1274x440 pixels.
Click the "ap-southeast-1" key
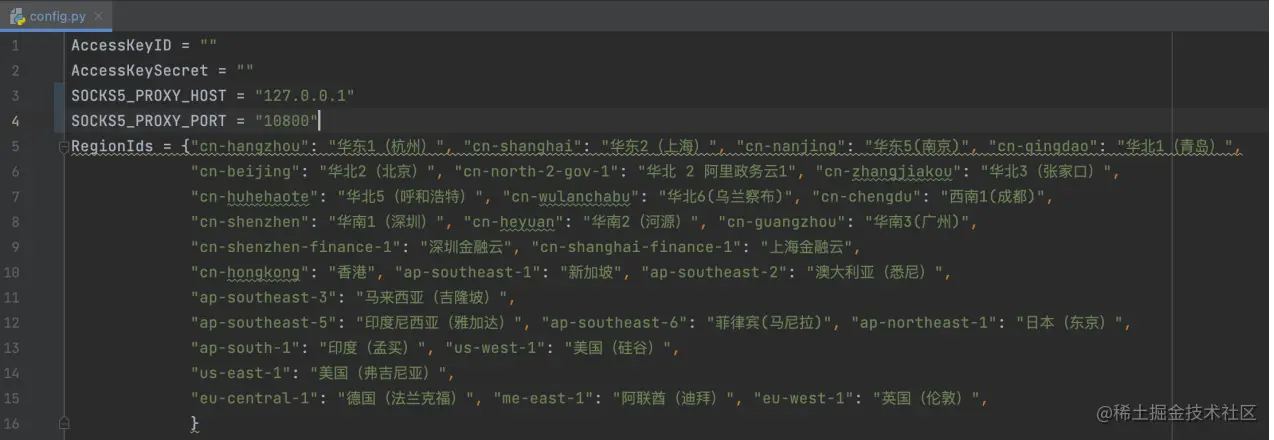coord(468,272)
